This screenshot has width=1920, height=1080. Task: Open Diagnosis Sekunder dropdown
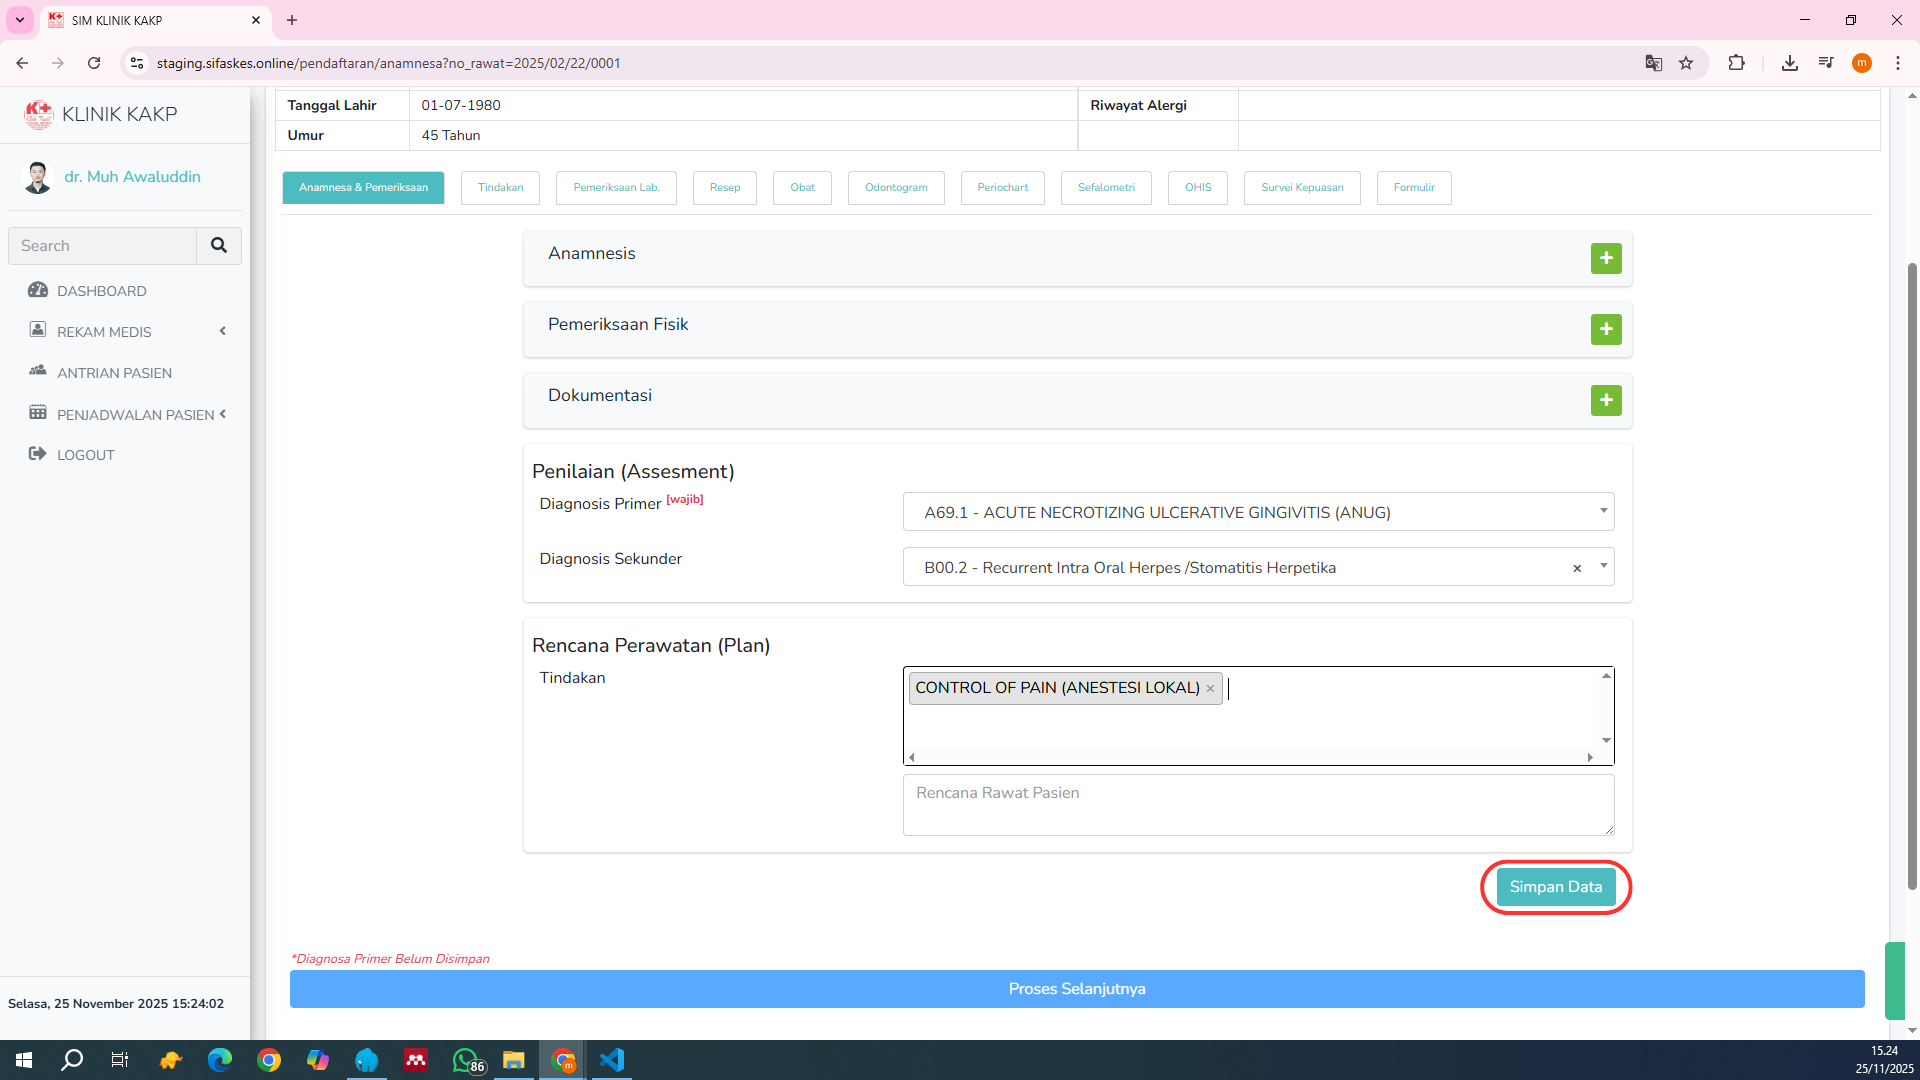[1603, 566]
